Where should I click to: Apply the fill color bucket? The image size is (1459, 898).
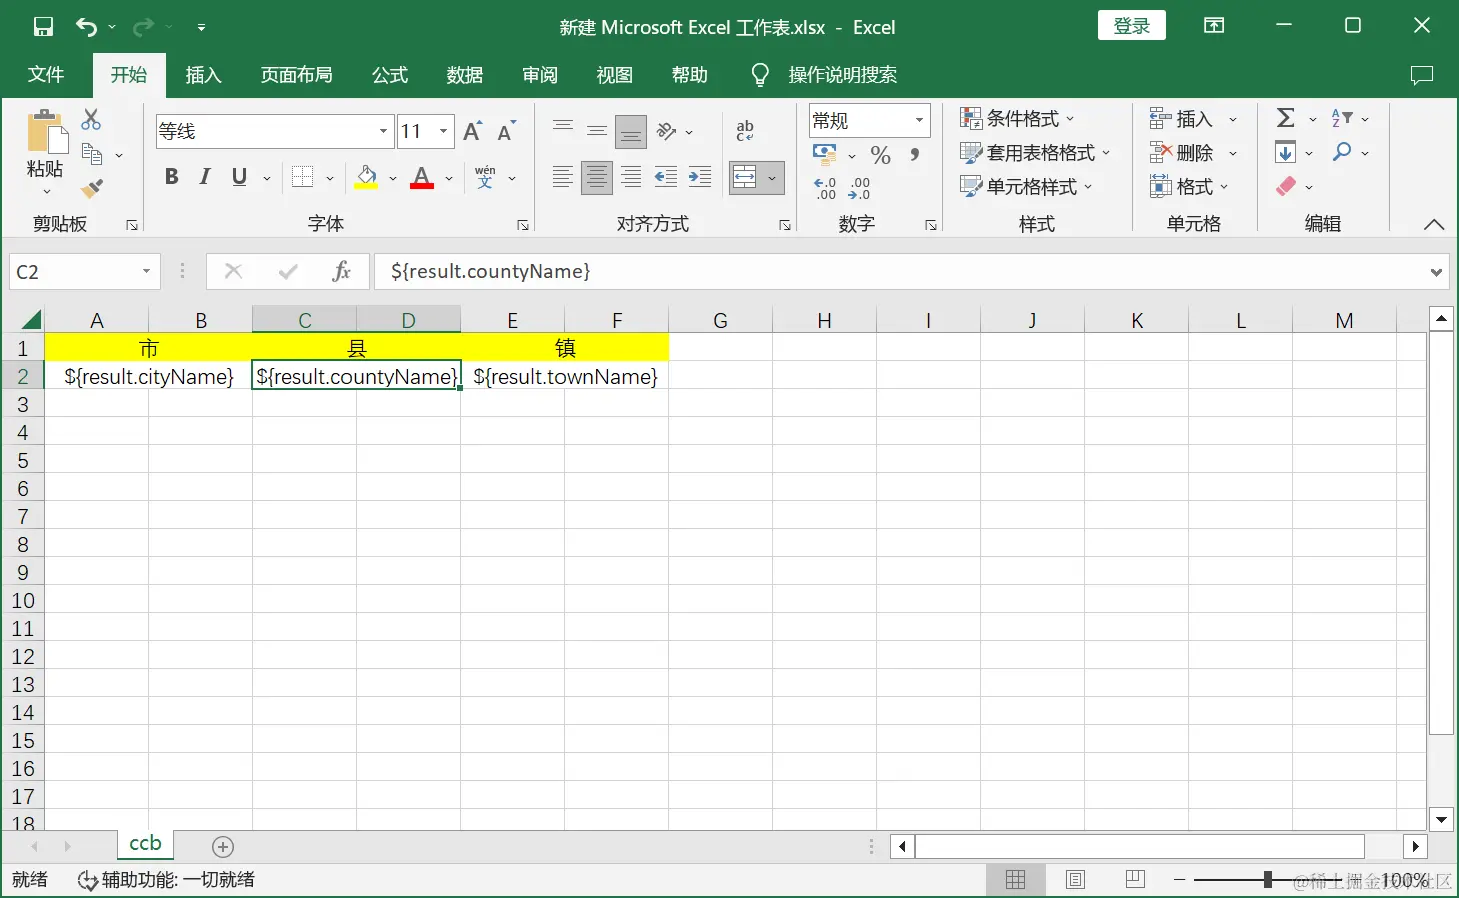[x=367, y=178]
